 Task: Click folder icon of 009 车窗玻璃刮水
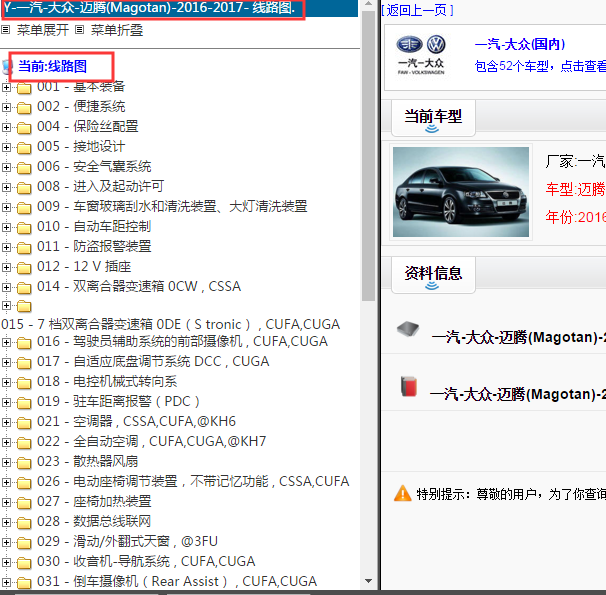click(24, 208)
